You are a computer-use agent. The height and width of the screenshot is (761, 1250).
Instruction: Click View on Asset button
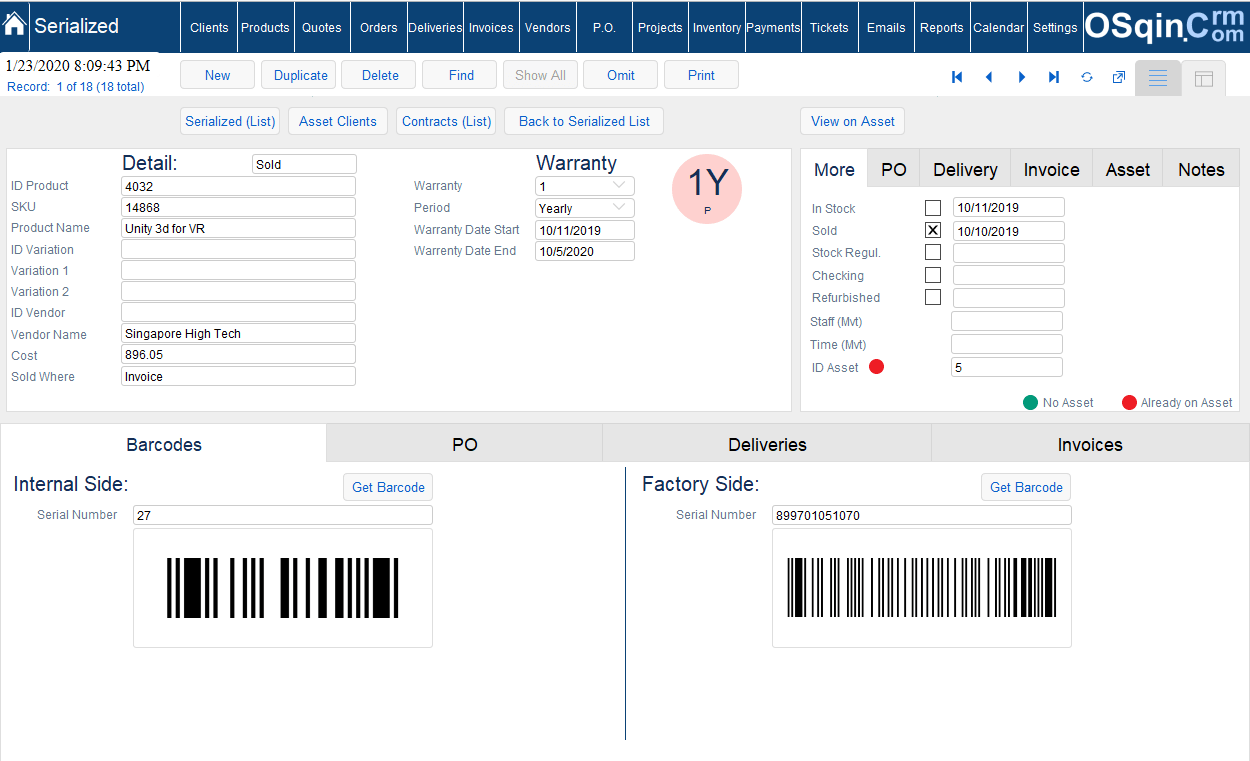[853, 121]
